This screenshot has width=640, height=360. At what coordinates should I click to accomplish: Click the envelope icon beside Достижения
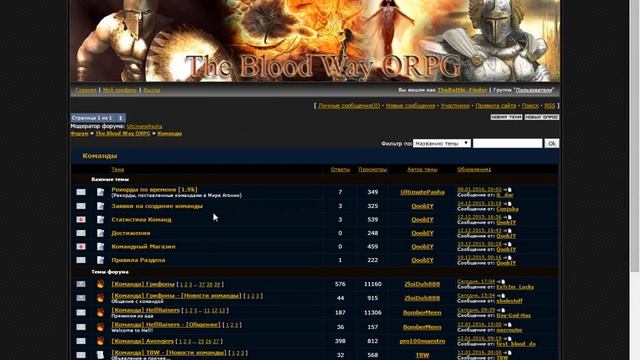point(81,233)
